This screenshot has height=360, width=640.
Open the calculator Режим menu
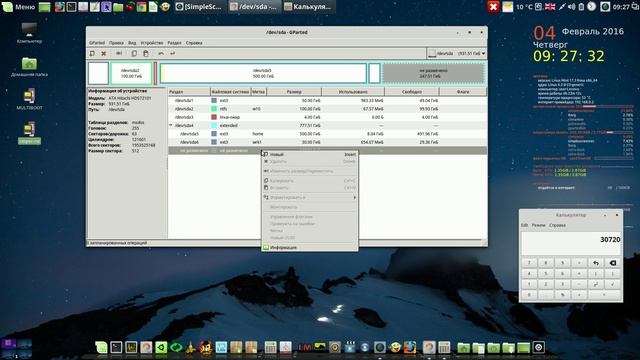click(538, 225)
